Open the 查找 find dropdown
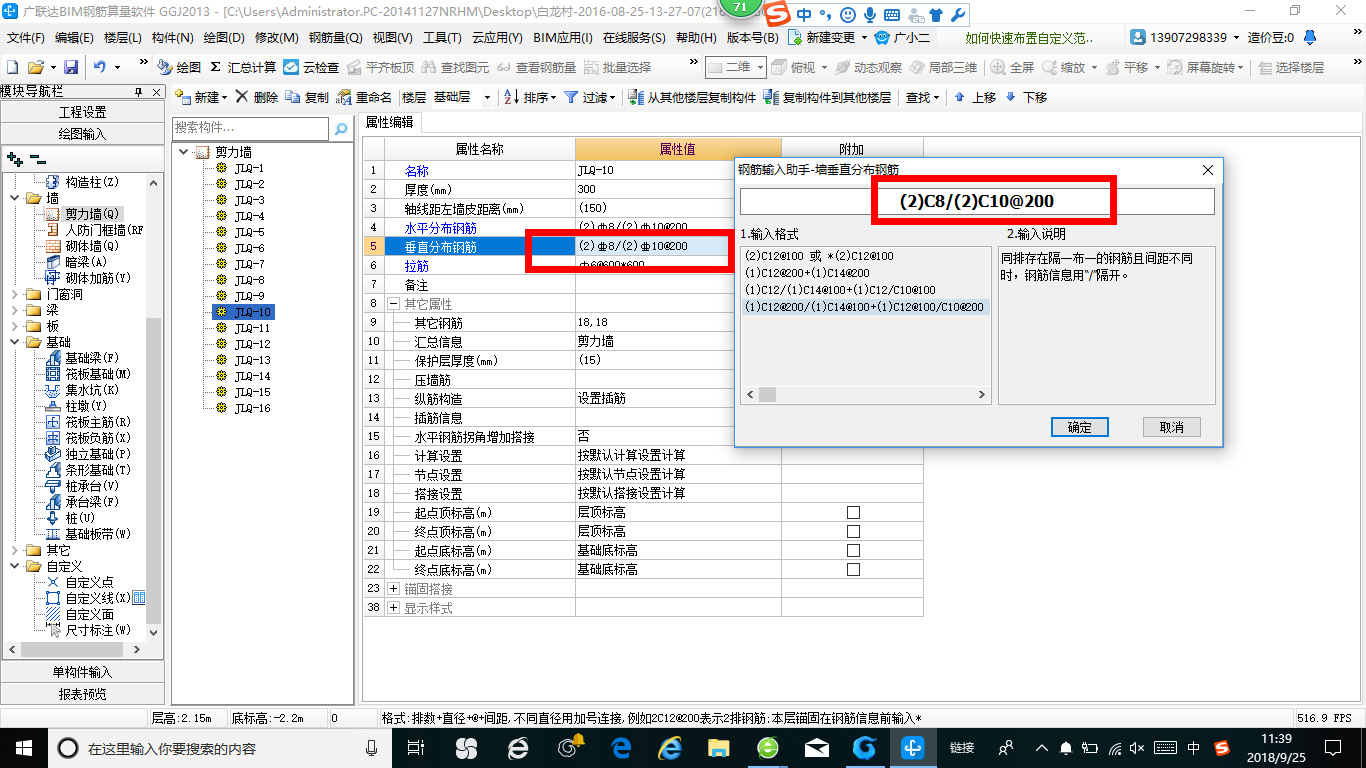 [x=922, y=97]
